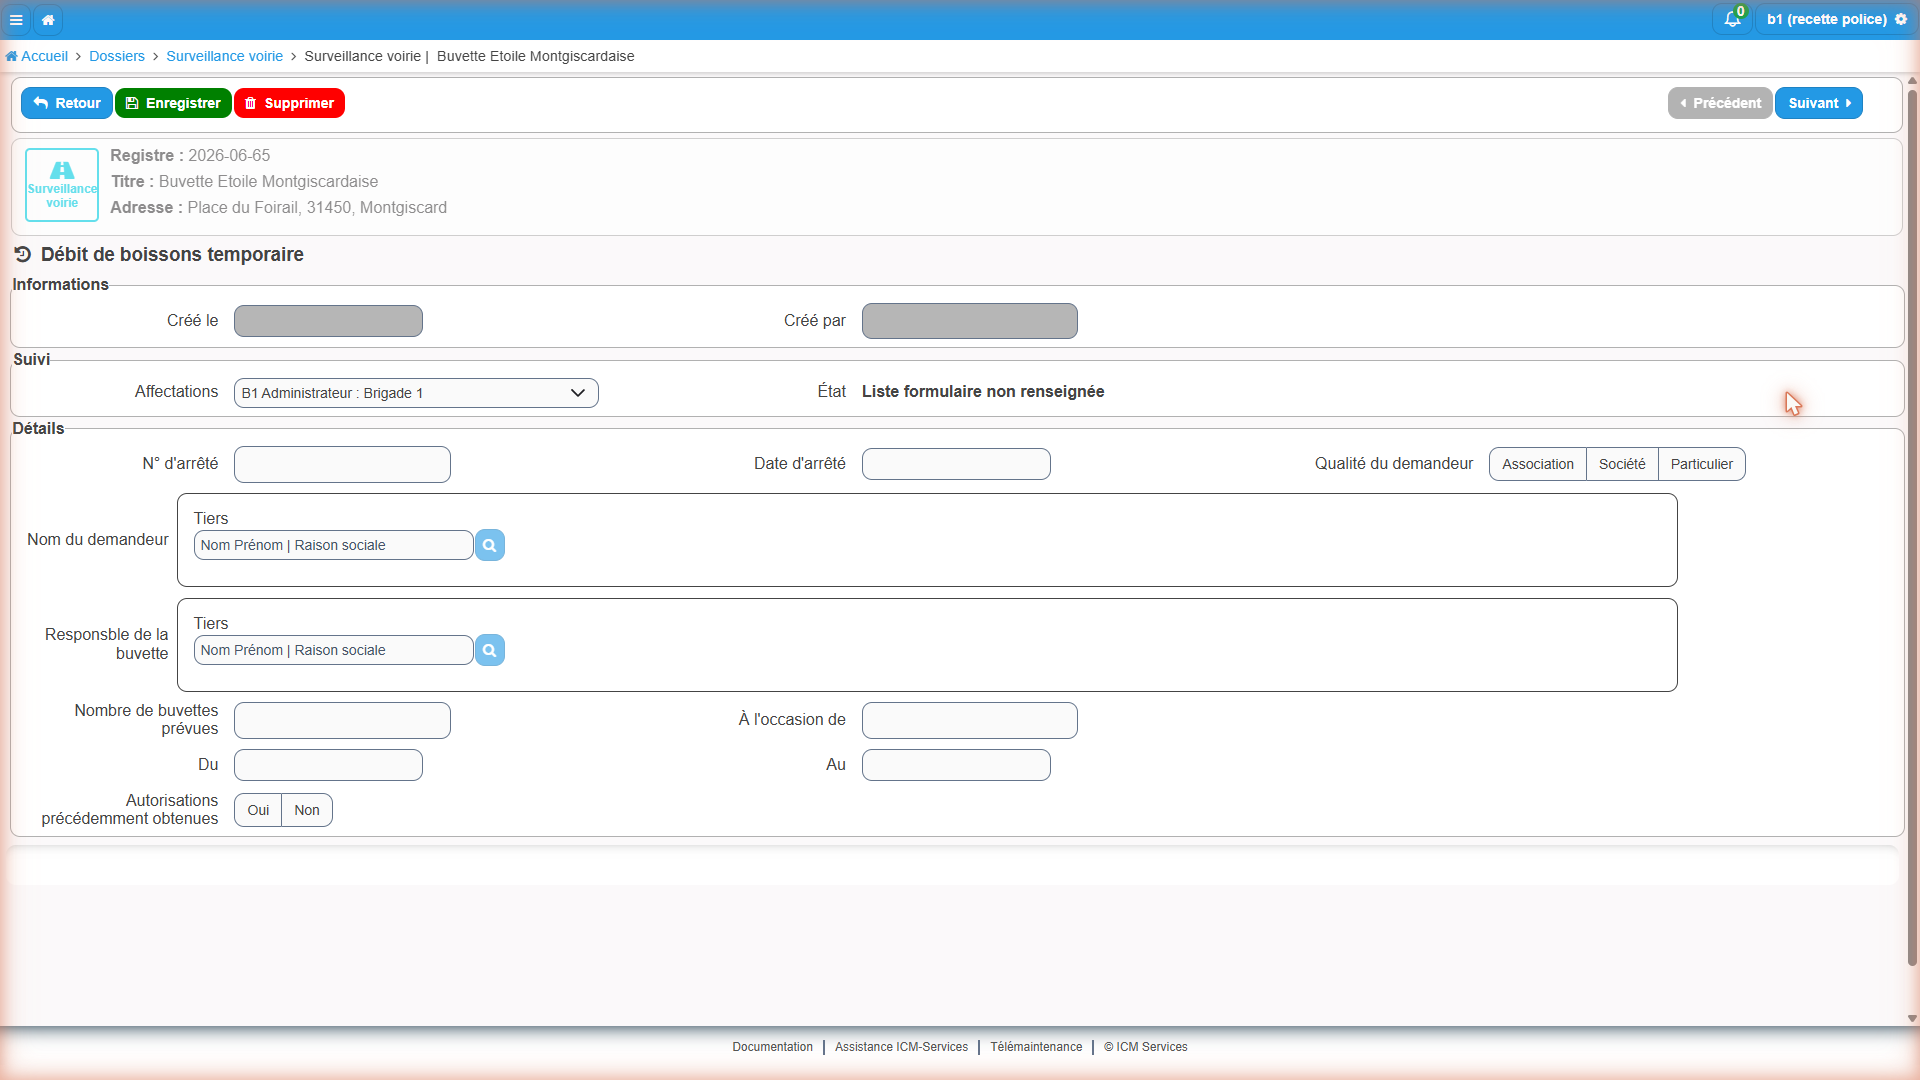Focus the À l'occasion de field
This screenshot has height=1080, width=1920.
point(970,720)
